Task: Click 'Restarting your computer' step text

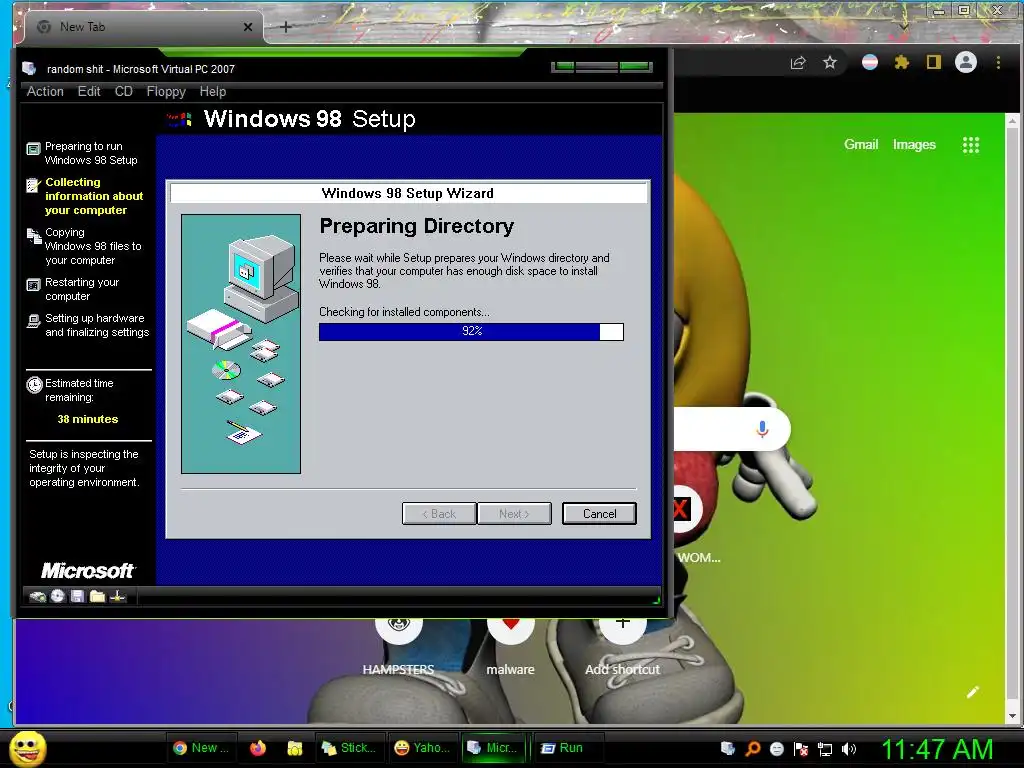Action: 82,289
